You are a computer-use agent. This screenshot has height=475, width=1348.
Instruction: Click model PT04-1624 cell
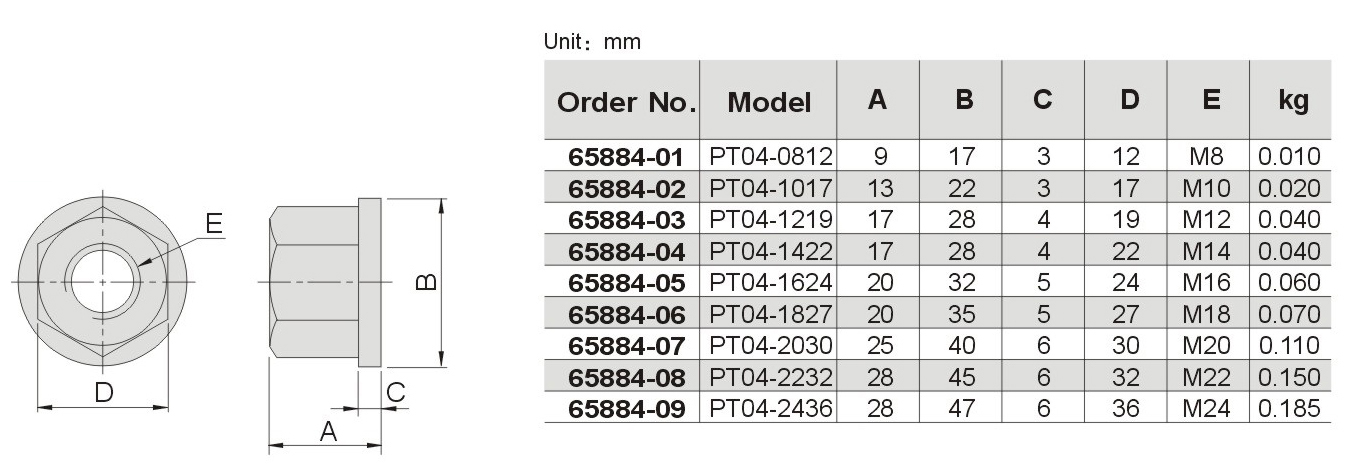click(769, 283)
